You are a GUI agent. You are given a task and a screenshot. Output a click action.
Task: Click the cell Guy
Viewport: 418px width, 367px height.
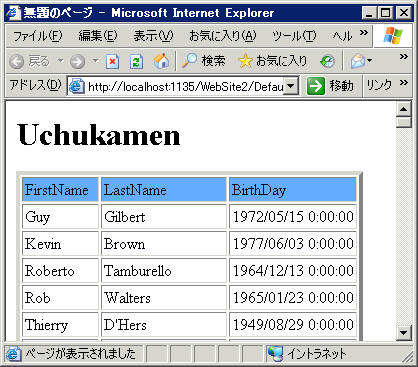point(60,217)
